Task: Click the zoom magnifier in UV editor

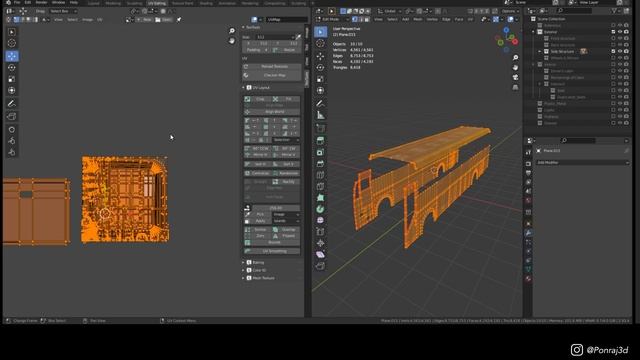Action: tap(232, 31)
